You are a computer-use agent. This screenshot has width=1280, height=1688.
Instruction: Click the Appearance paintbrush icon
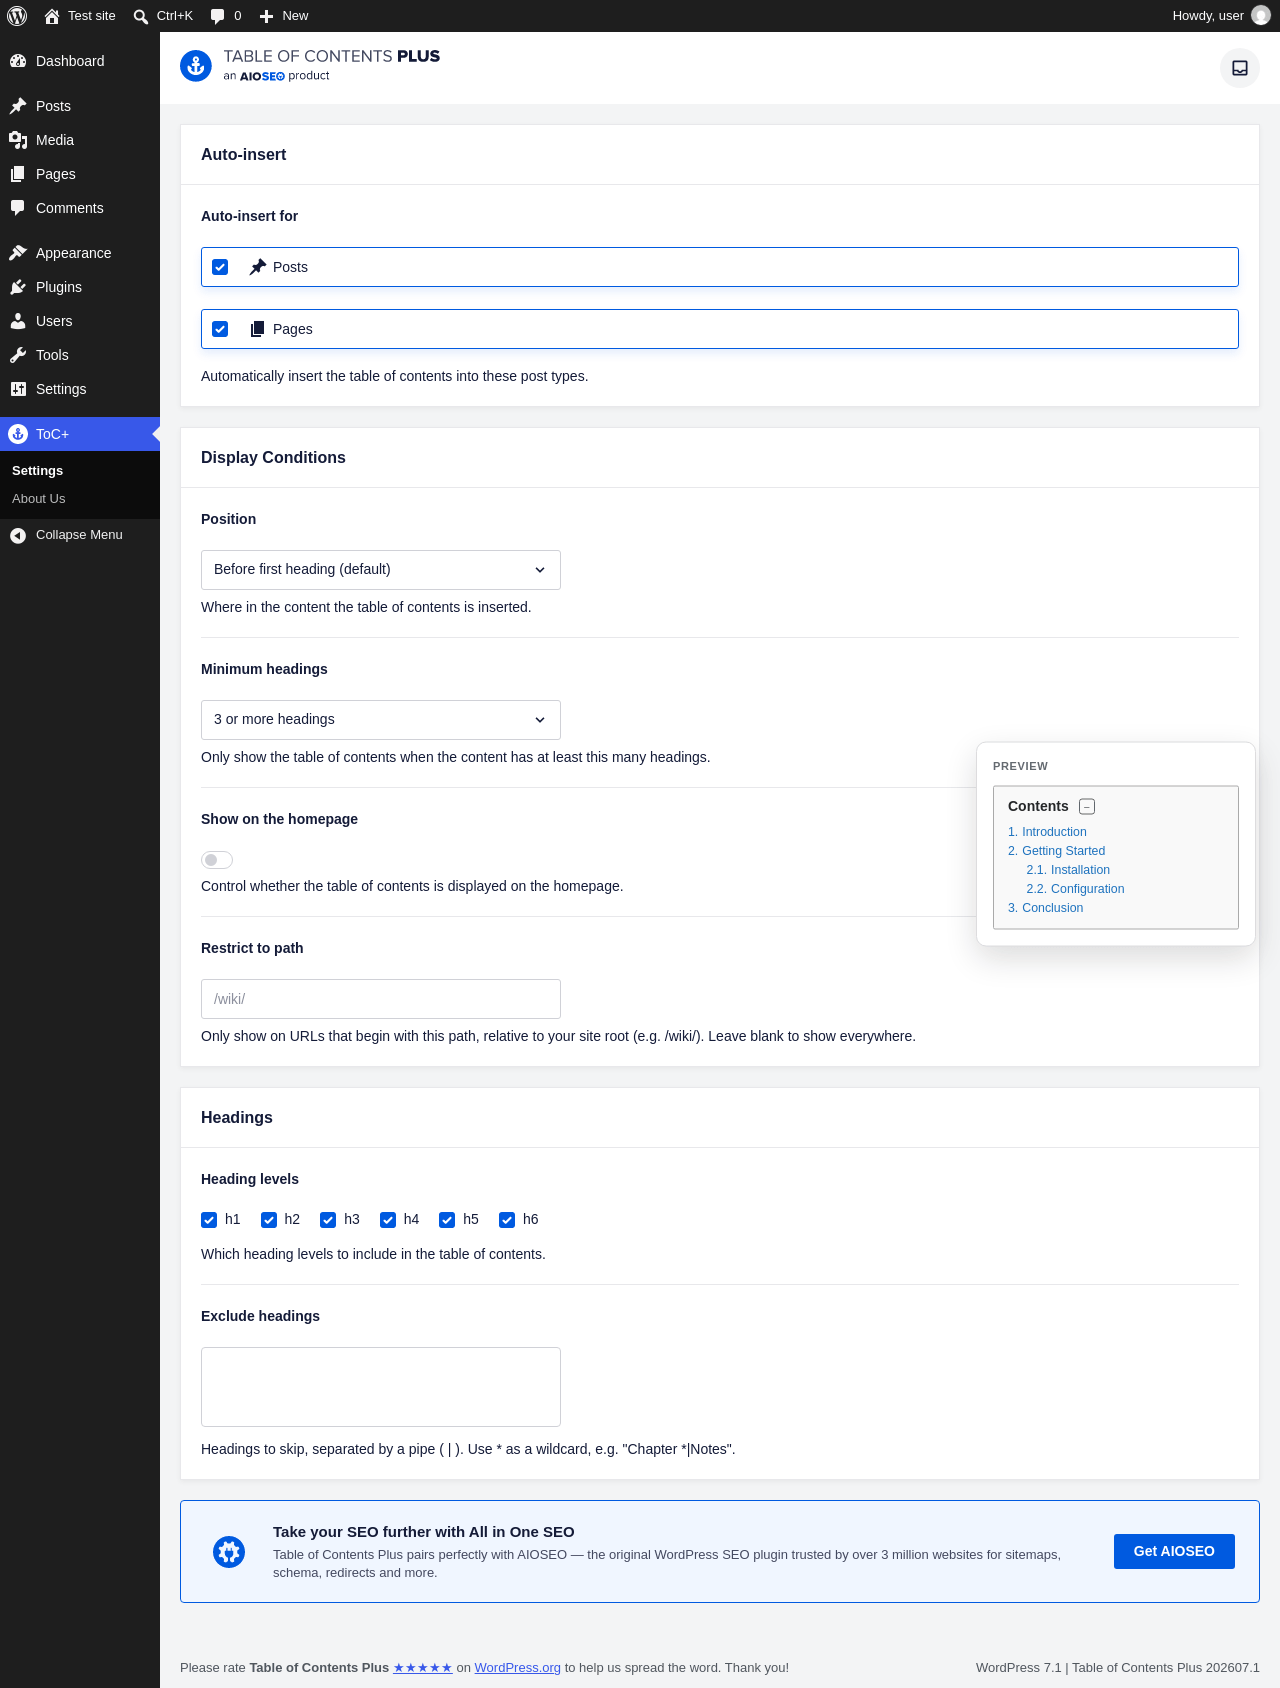pyautogui.click(x=18, y=253)
